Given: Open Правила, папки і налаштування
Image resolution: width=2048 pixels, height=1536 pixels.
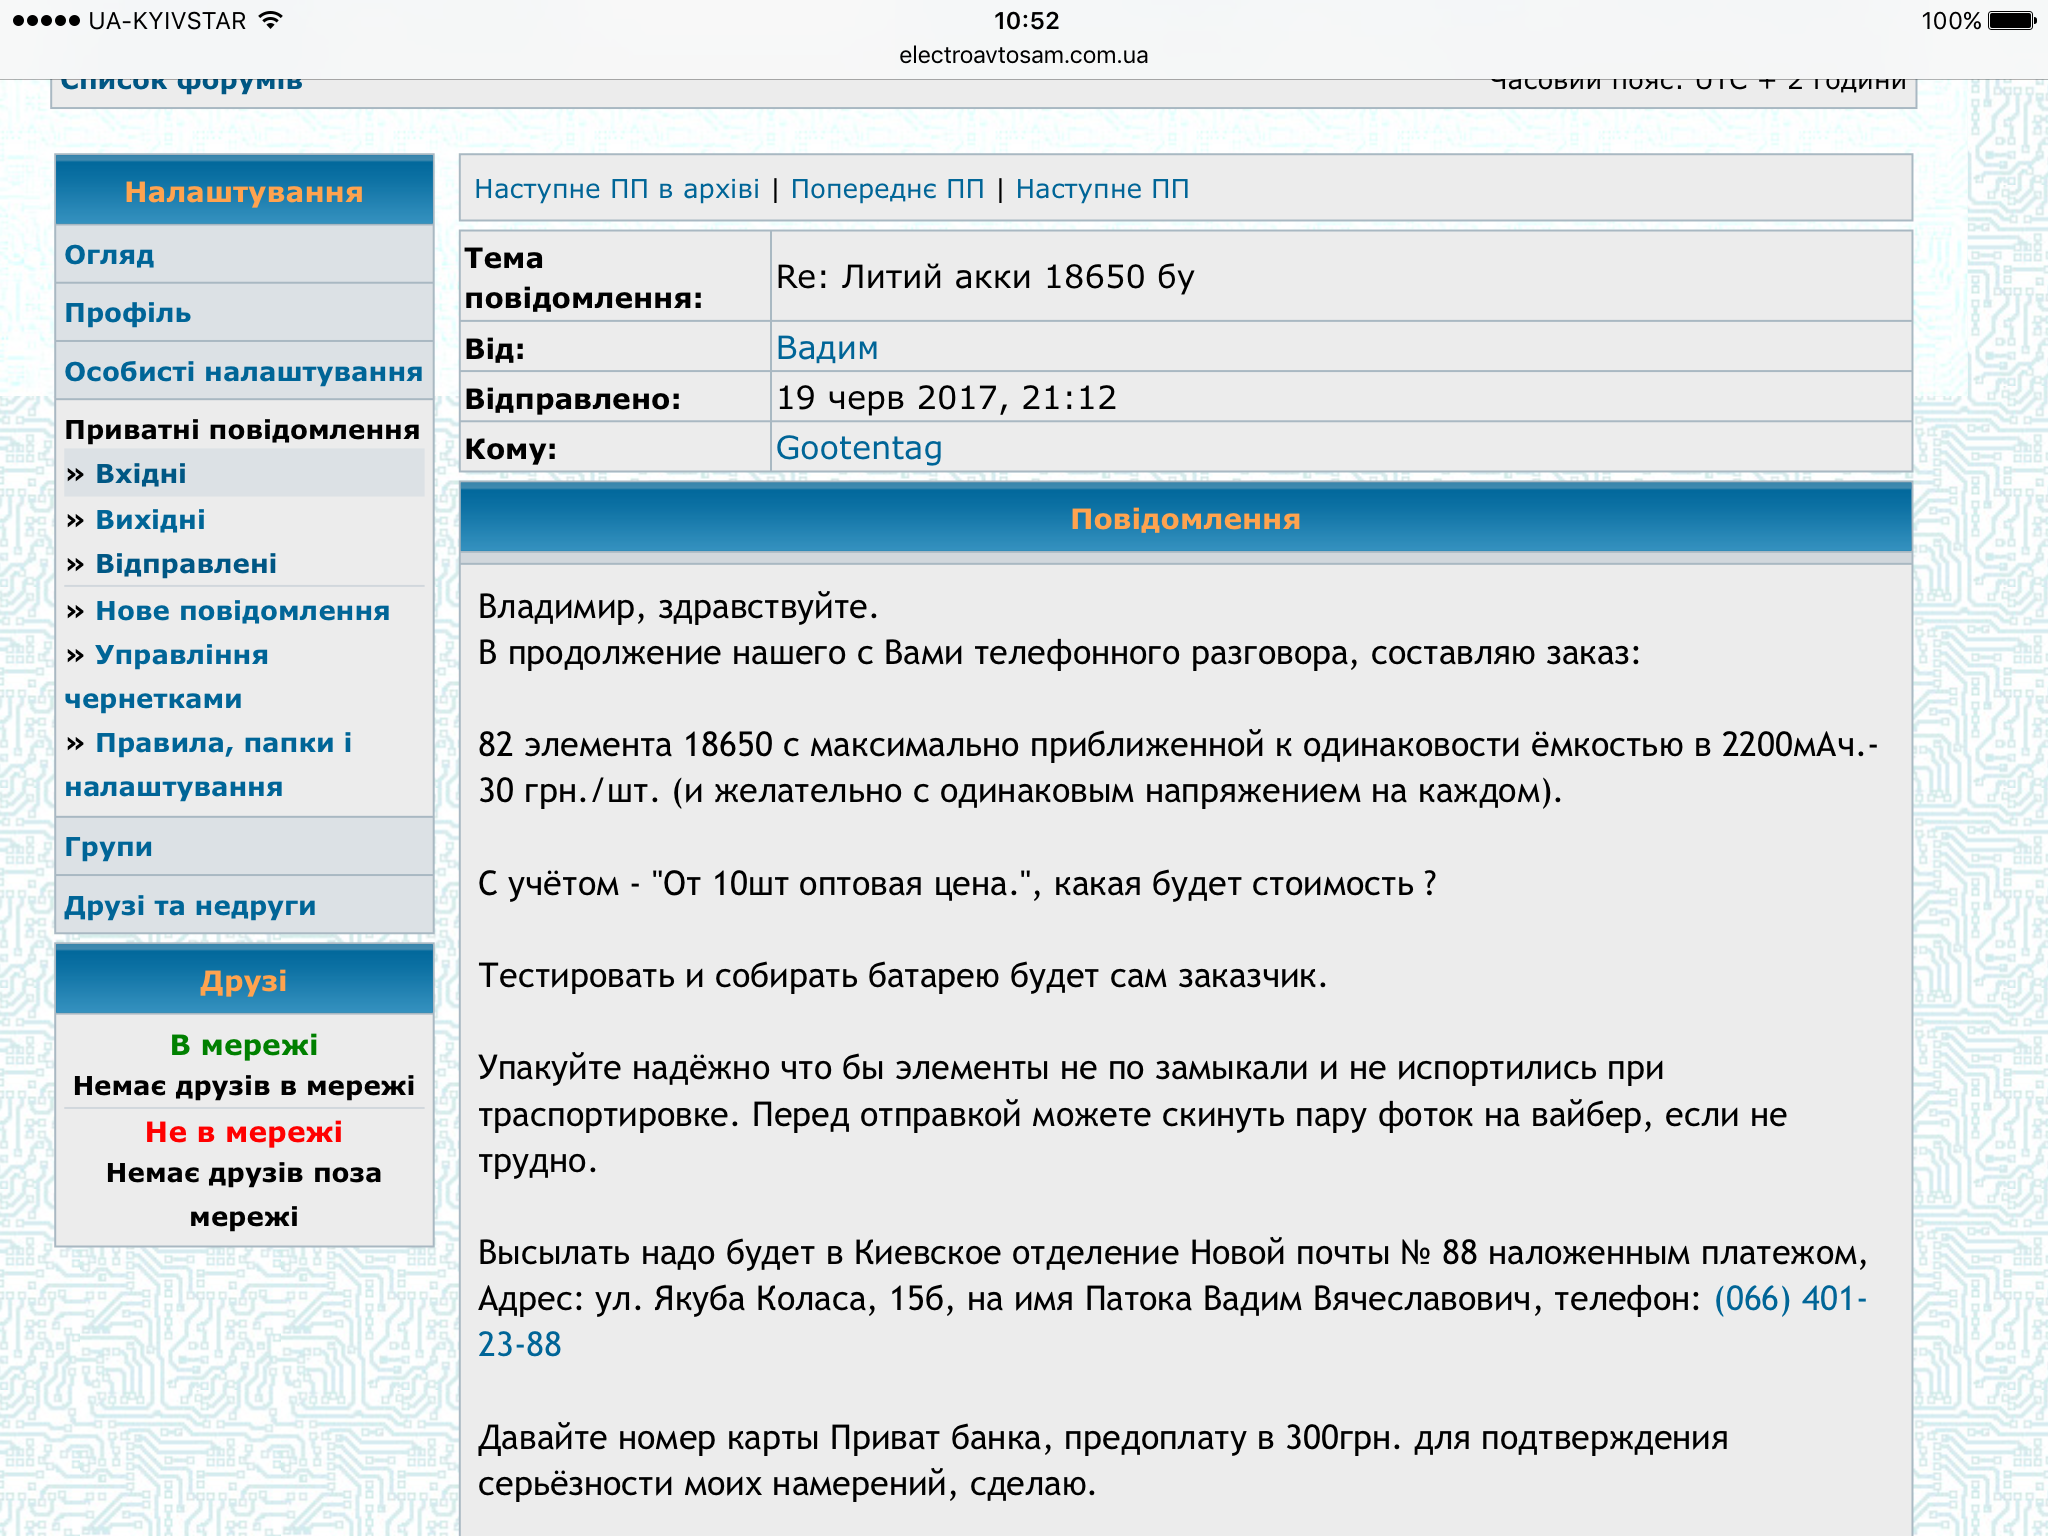Looking at the screenshot, I should pyautogui.click(x=223, y=744).
